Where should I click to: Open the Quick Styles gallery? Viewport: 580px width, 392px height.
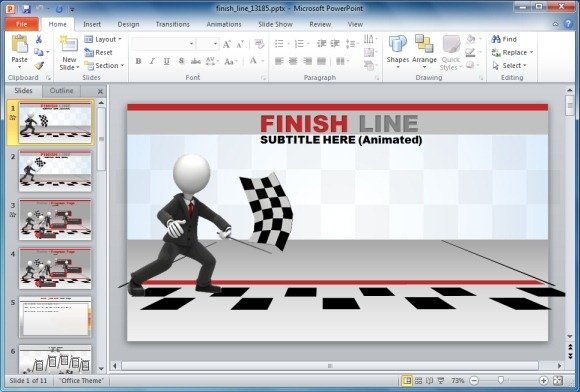tap(451, 53)
